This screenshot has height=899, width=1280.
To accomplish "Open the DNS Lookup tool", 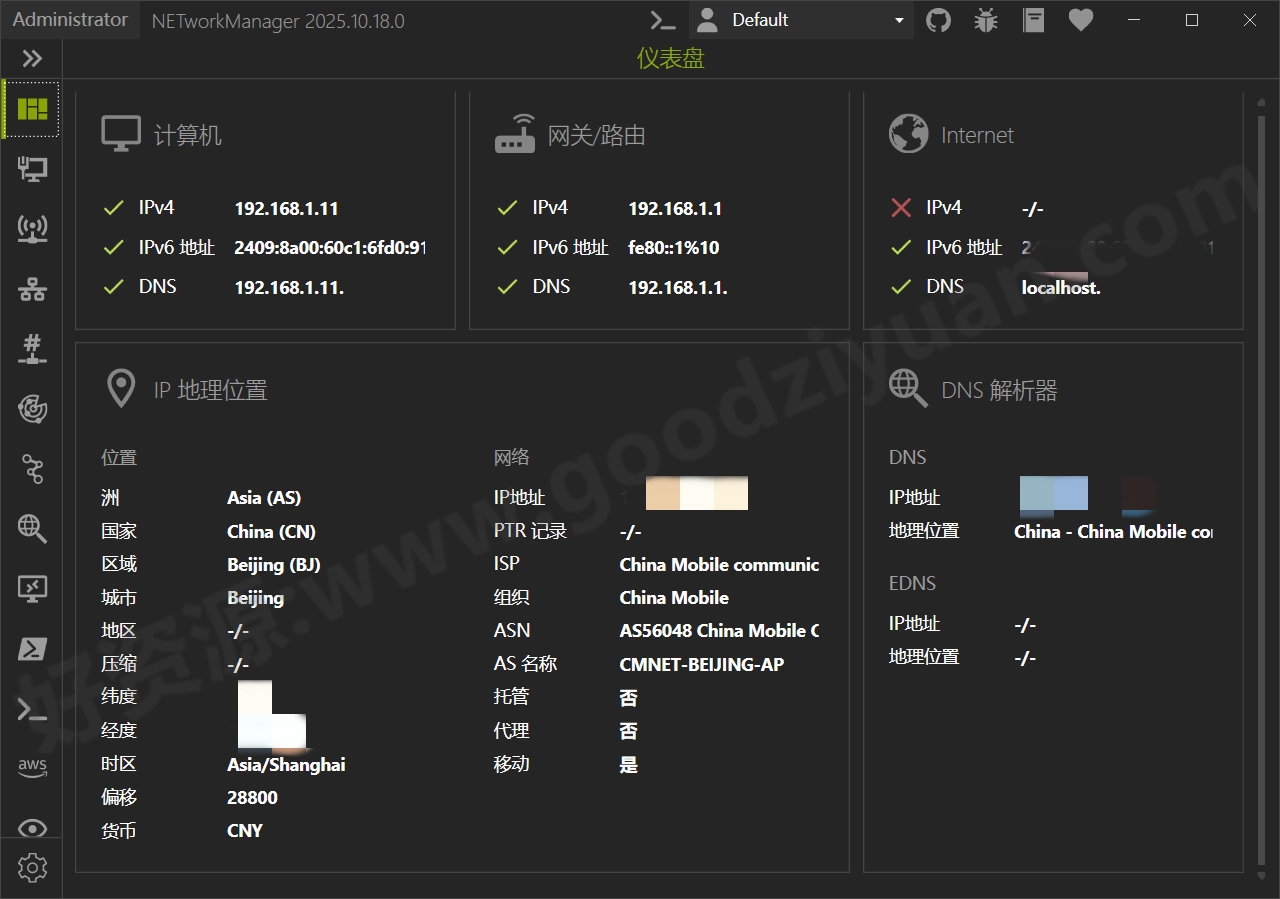I will 31,529.
